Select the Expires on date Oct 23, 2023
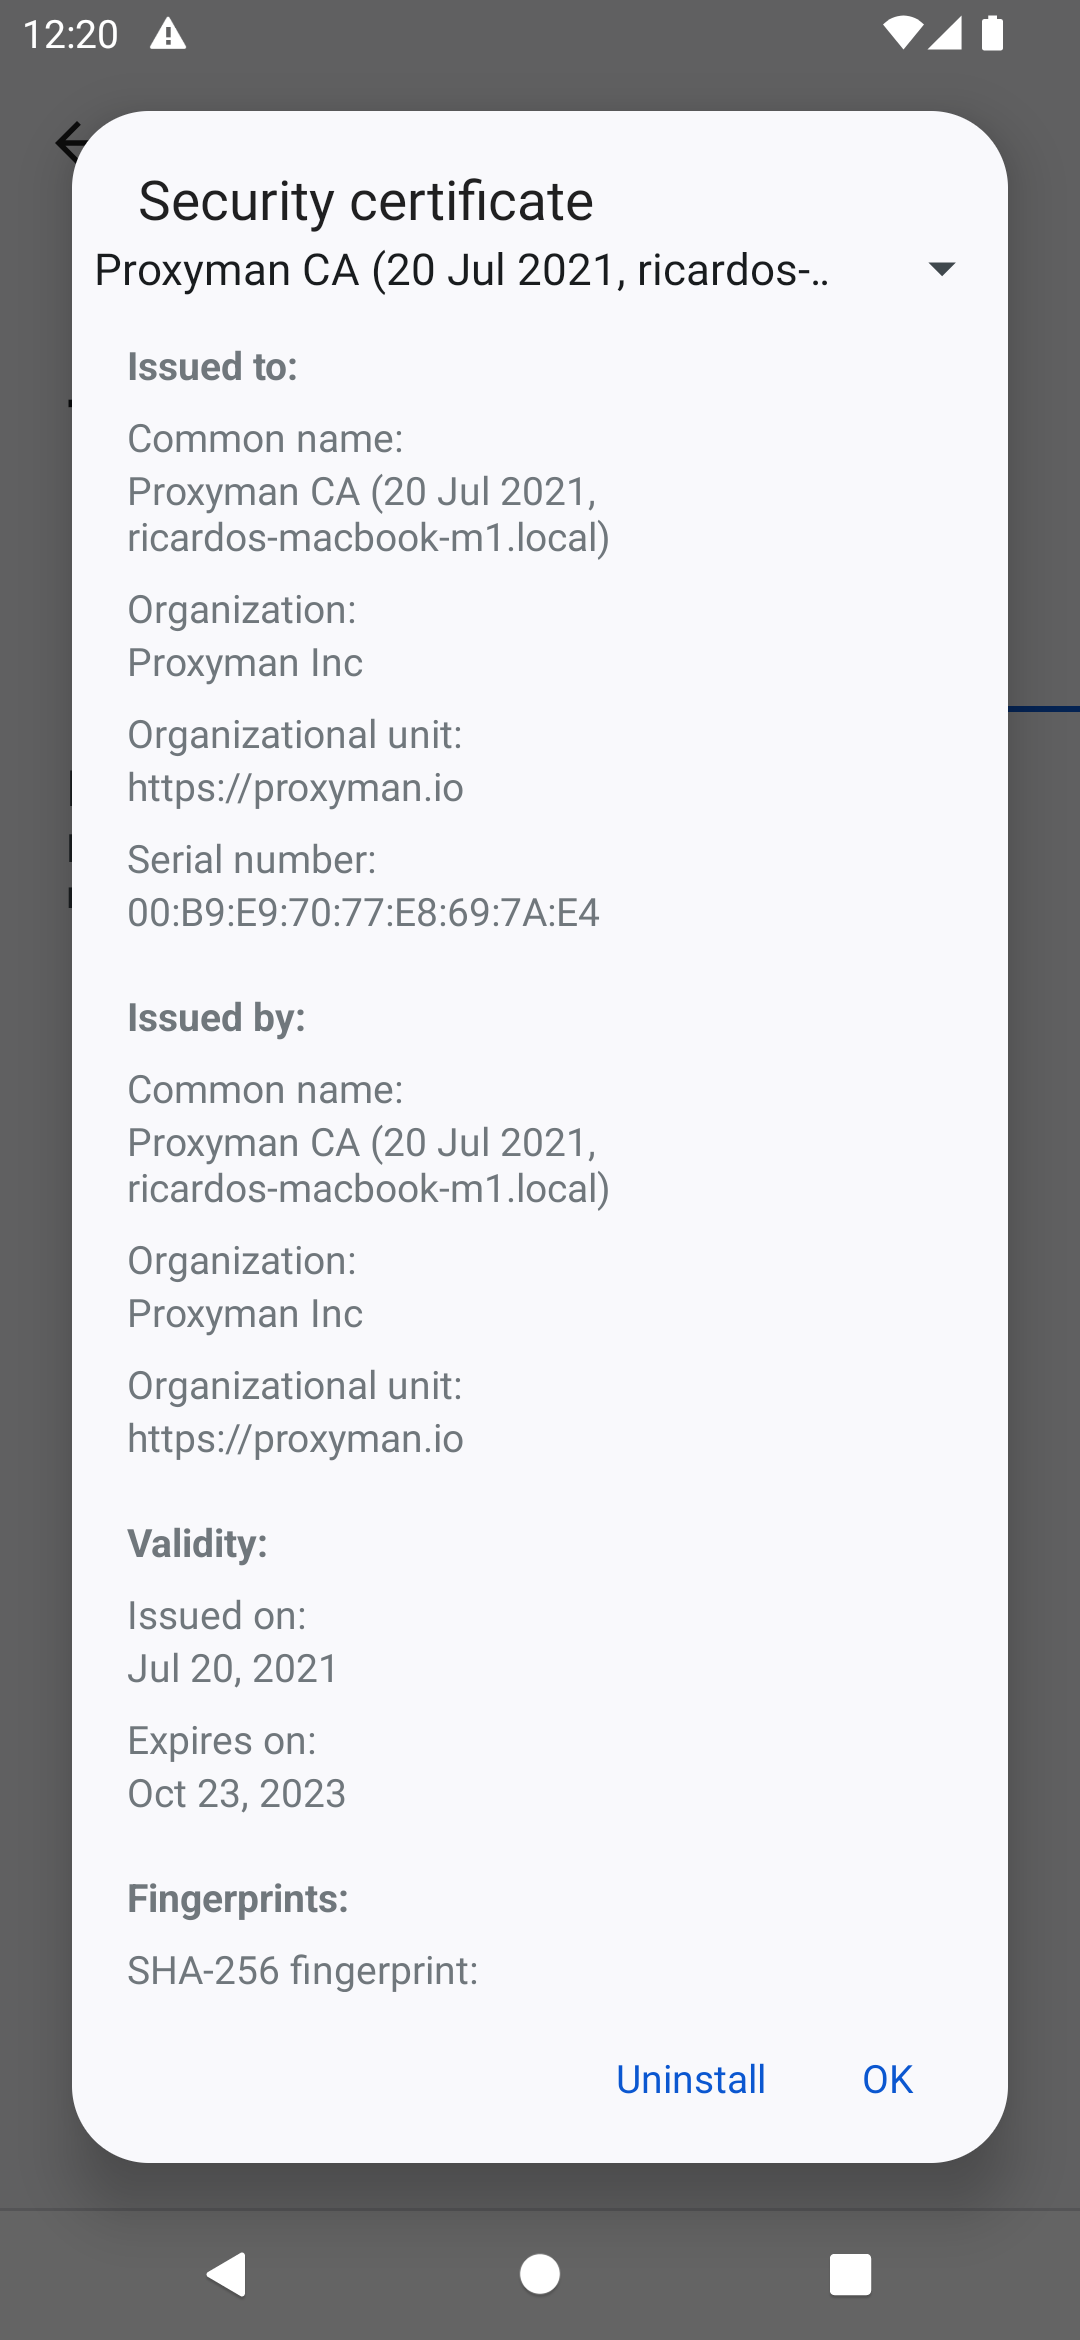1080x2340 pixels. click(x=236, y=1792)
